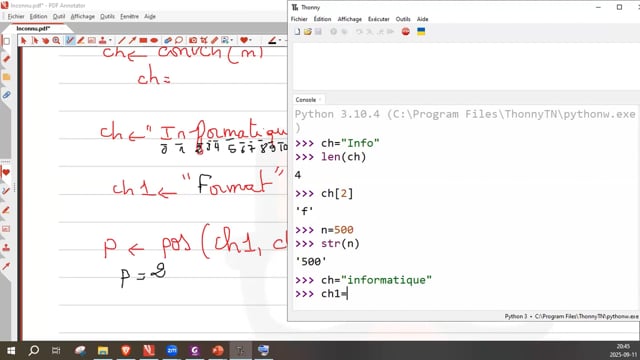The image size is (640, 360).
Task: Click the camera snapshot tool
Action: [x=193, y=40]
